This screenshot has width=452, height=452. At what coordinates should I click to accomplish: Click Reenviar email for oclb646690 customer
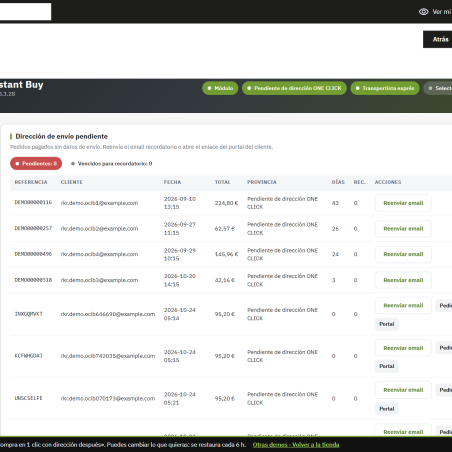click(403, 305)
